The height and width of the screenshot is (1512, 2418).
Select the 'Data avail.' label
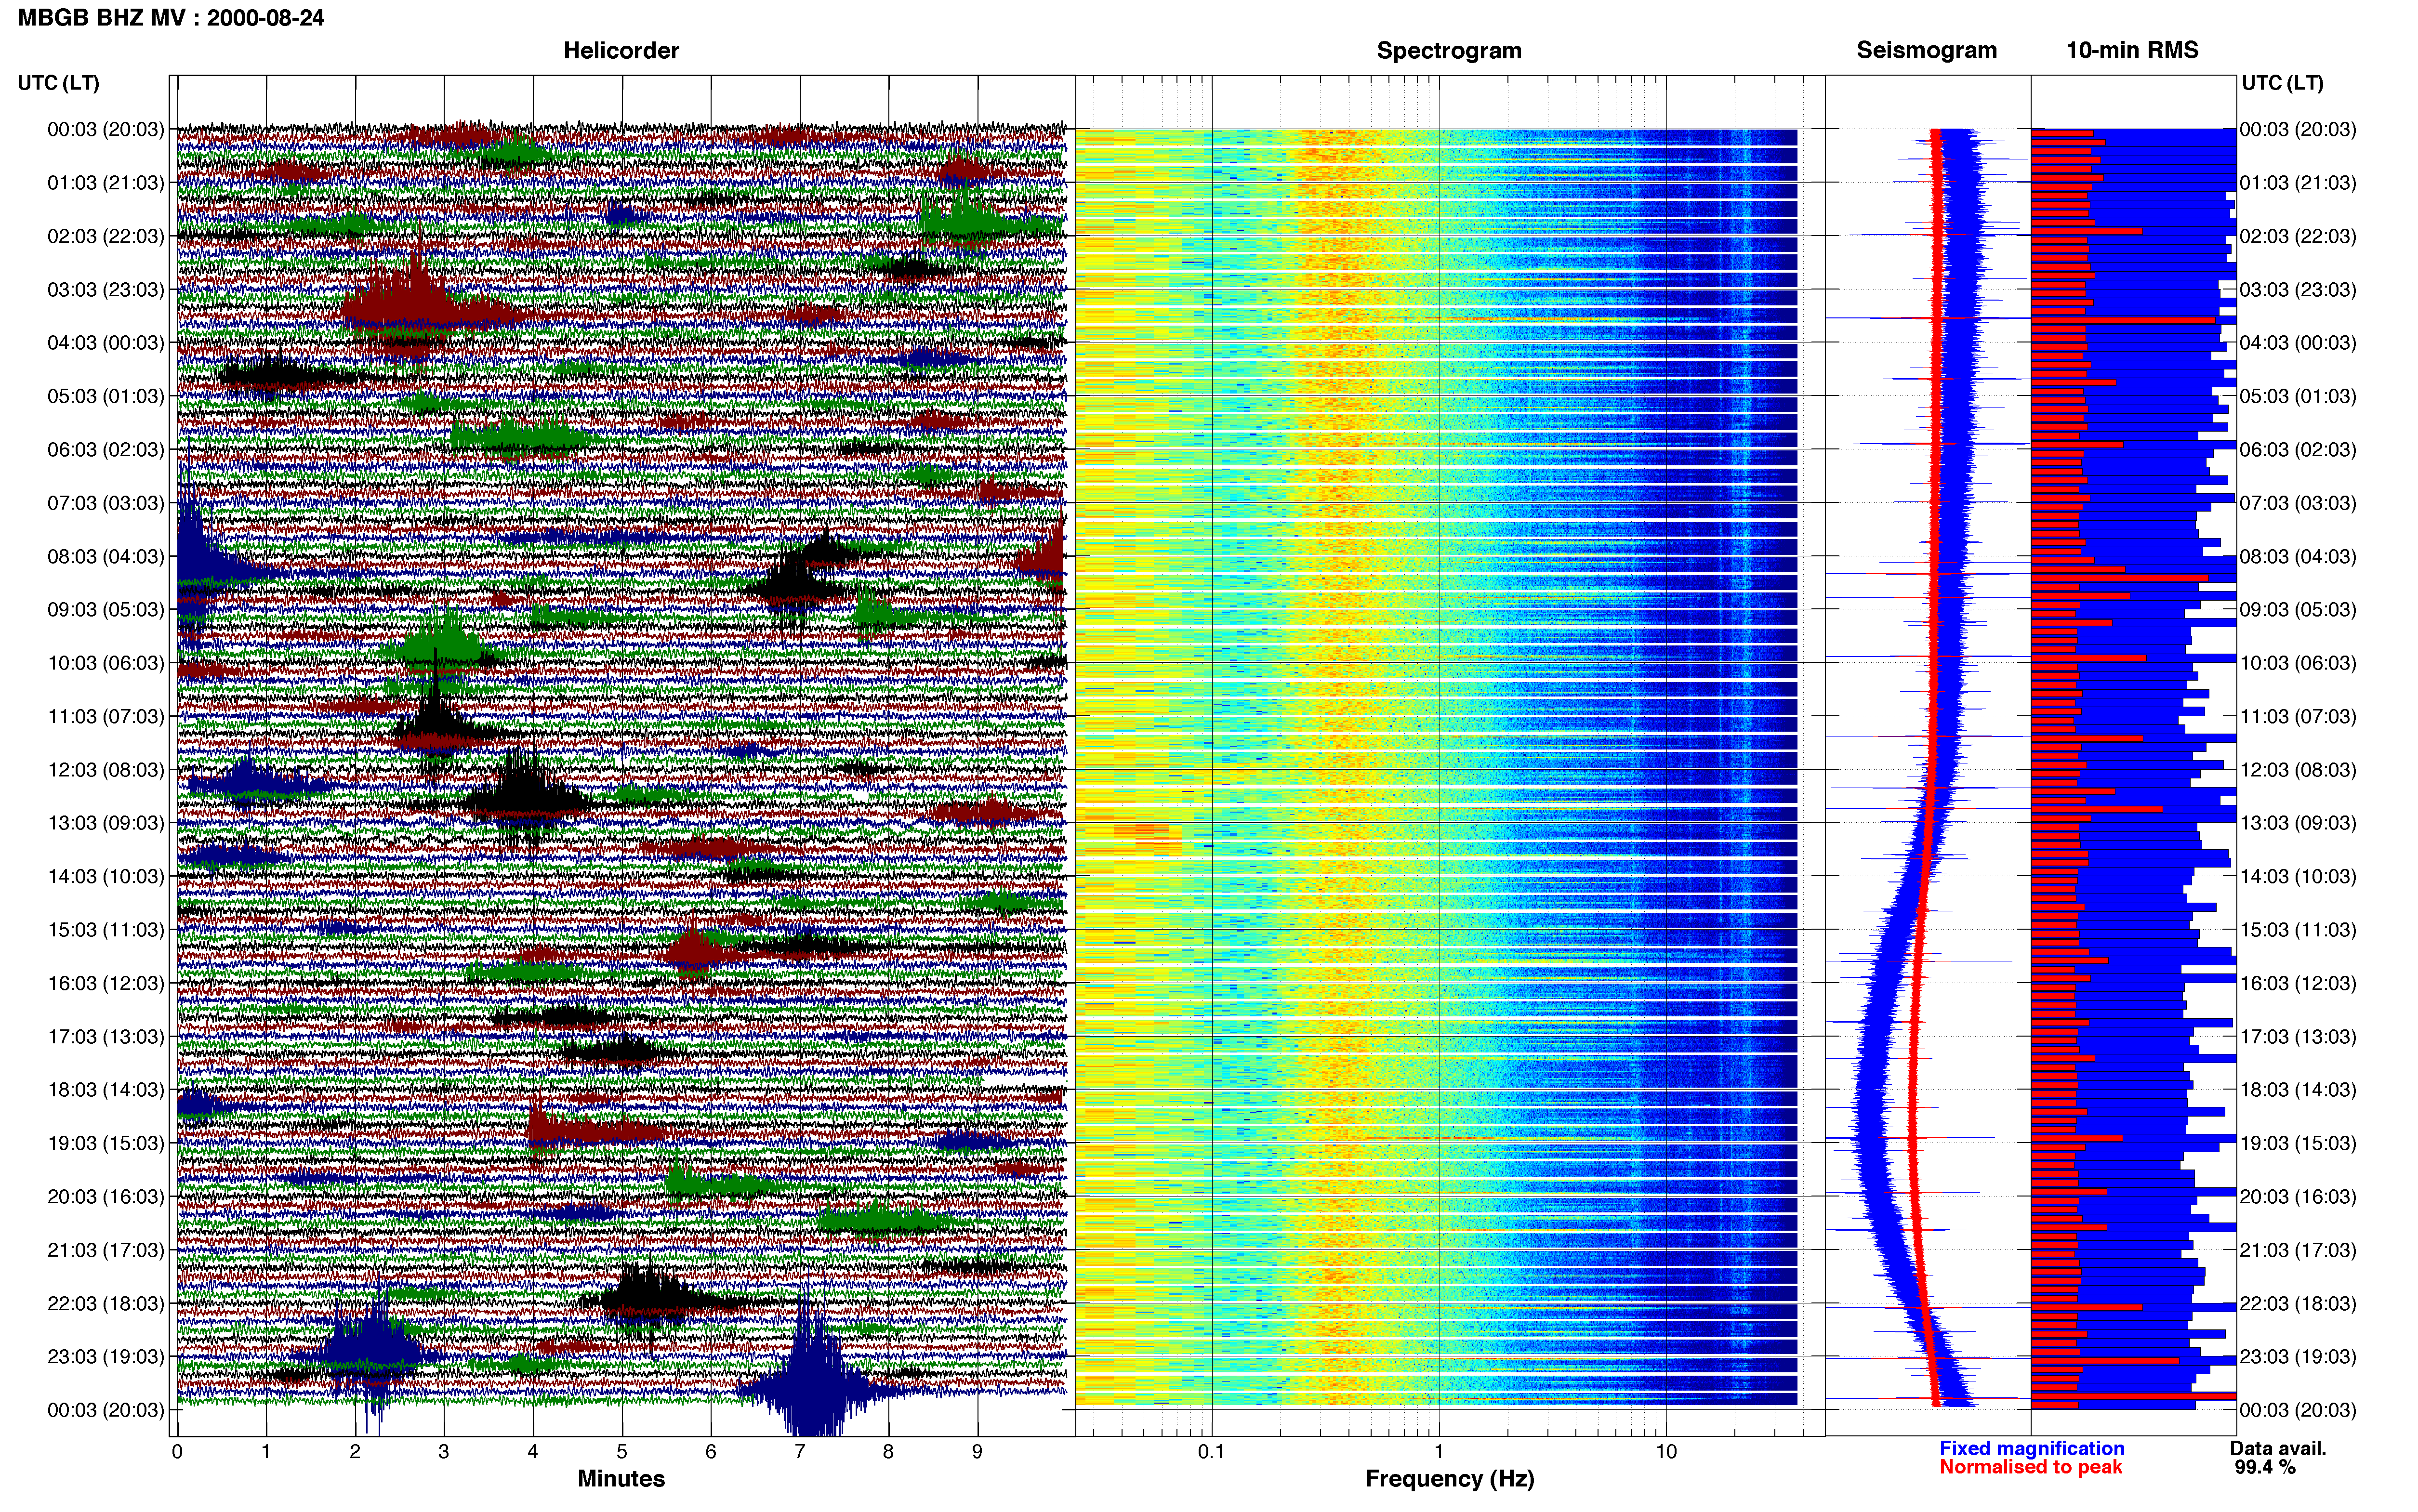click(2278, 1449)
